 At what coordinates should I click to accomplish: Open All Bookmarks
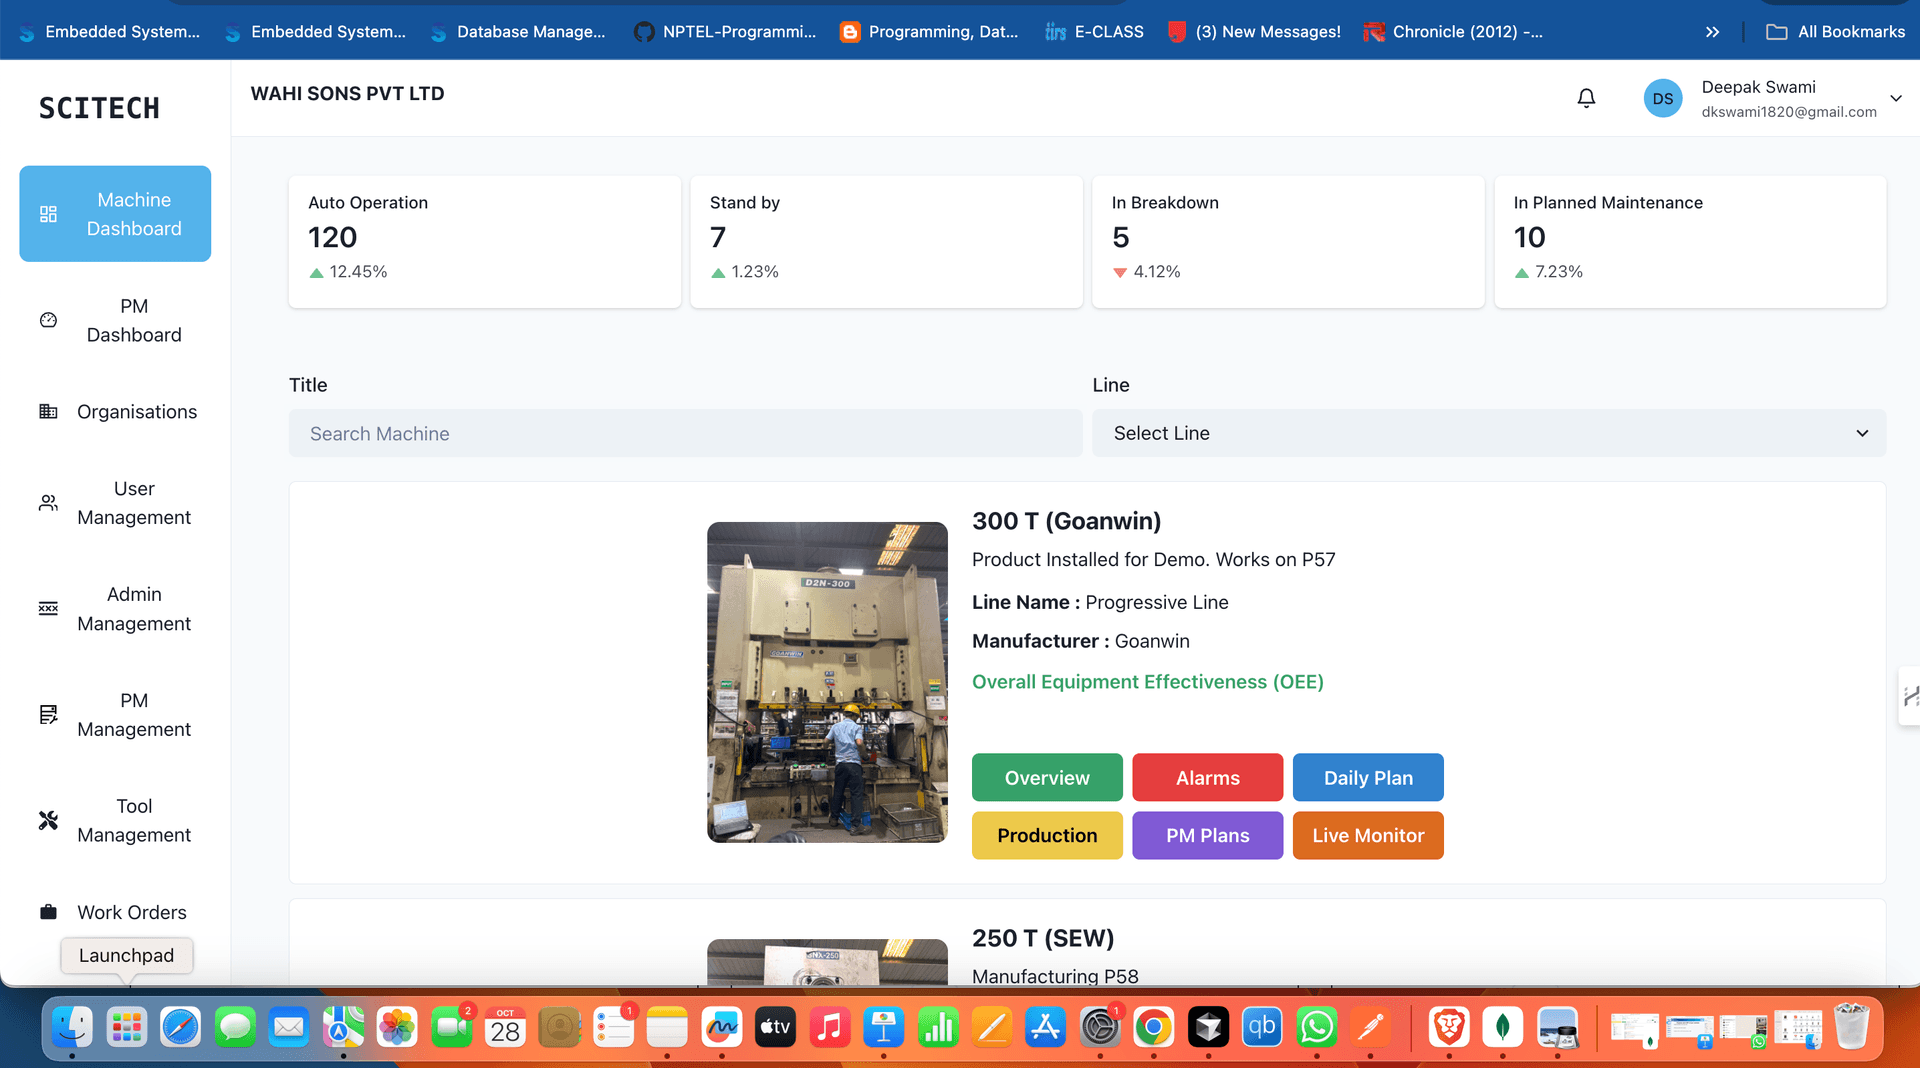[1836, 31]
